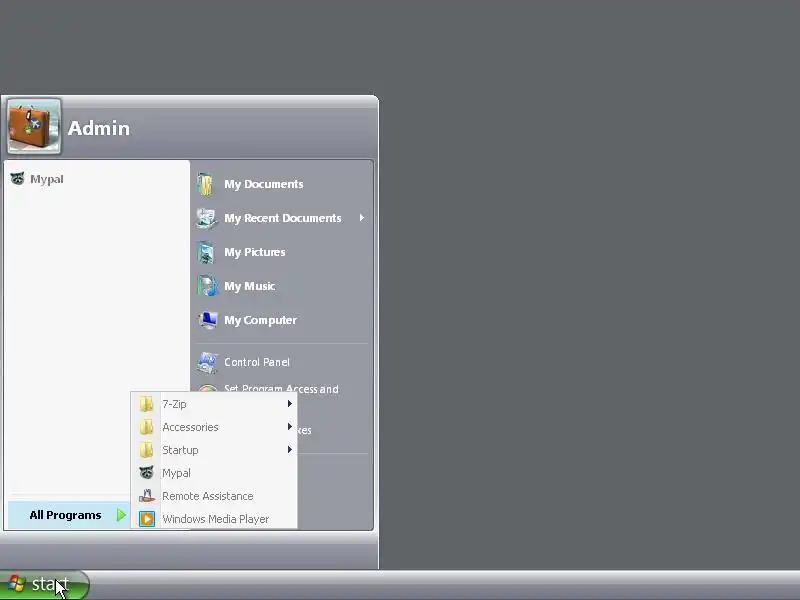This screenshot has height=600, width=800.
Task: Click the My Music icon
Action: tap(206, 286)
